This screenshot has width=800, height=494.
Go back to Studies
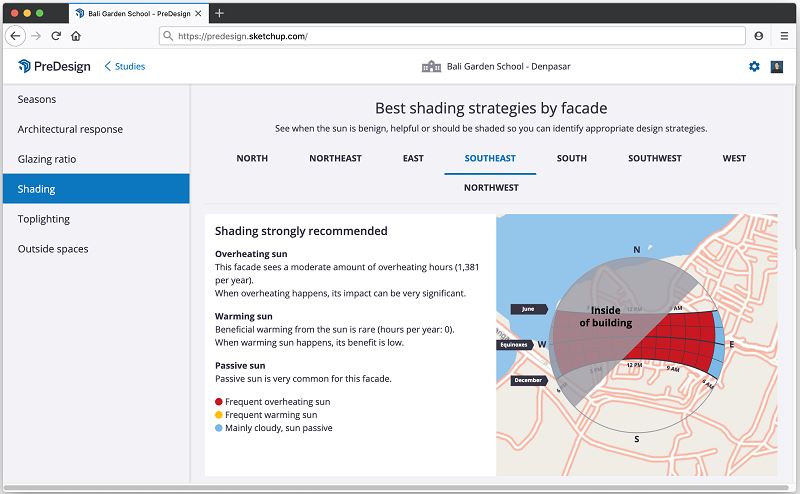click(125, 66)
